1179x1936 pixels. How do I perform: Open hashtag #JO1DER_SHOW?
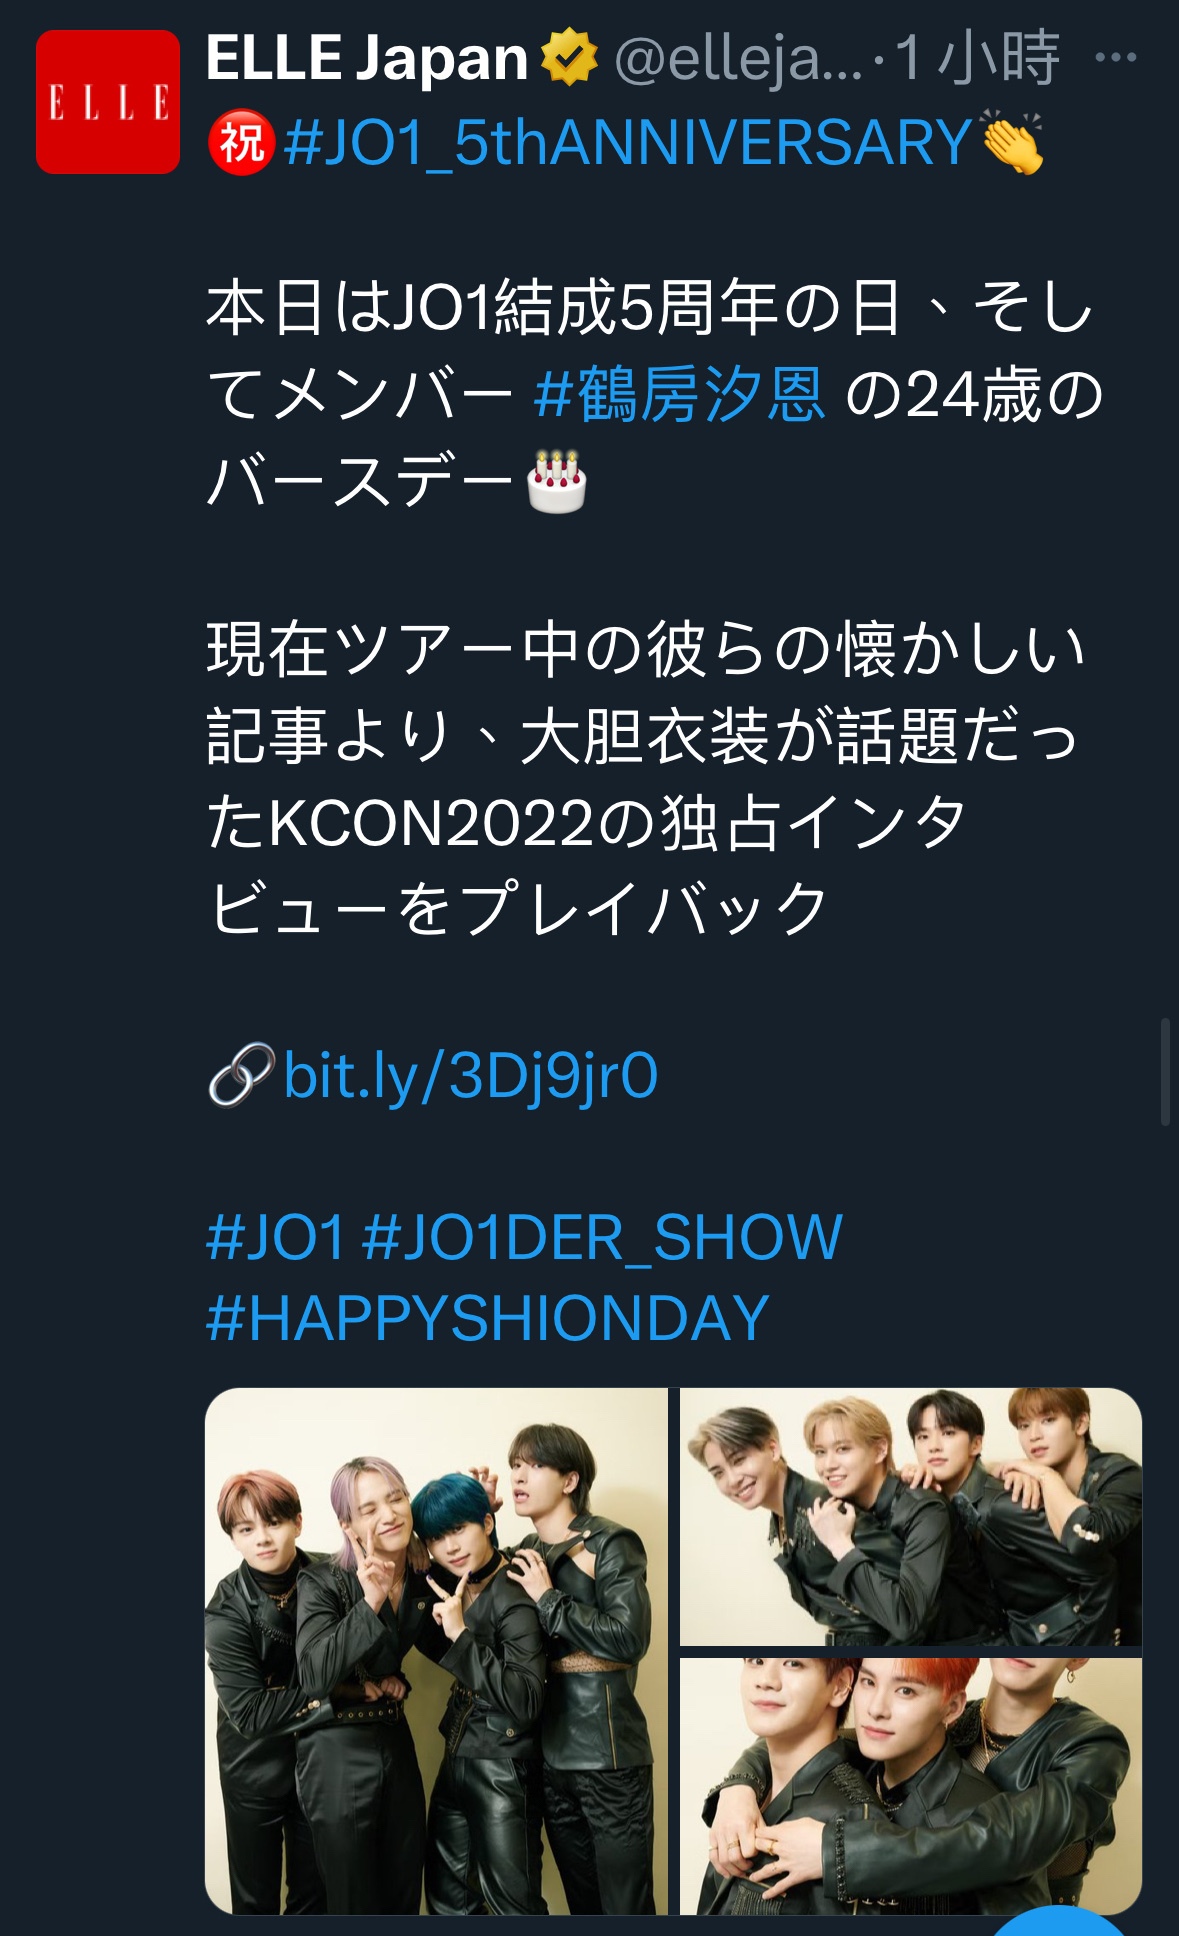point(602,1238)
